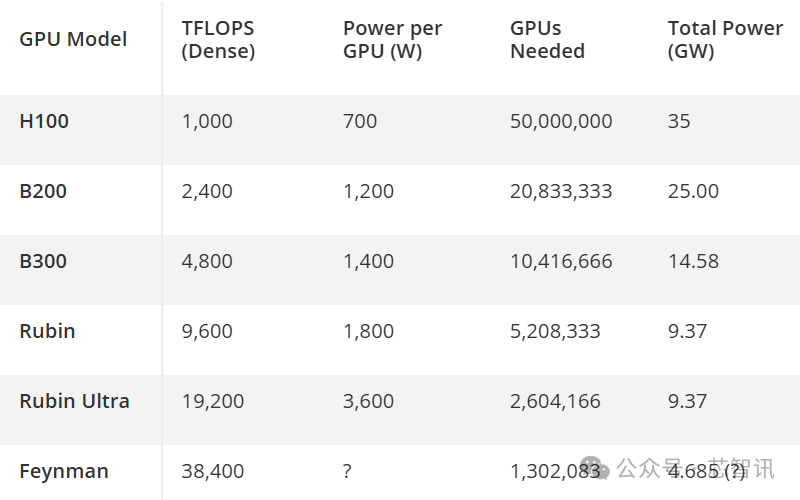Image resolution: width=800 pixels, height=500 pixels.
Task: Click the TFLOPS (Dense) column header
Action: point(218,39)
